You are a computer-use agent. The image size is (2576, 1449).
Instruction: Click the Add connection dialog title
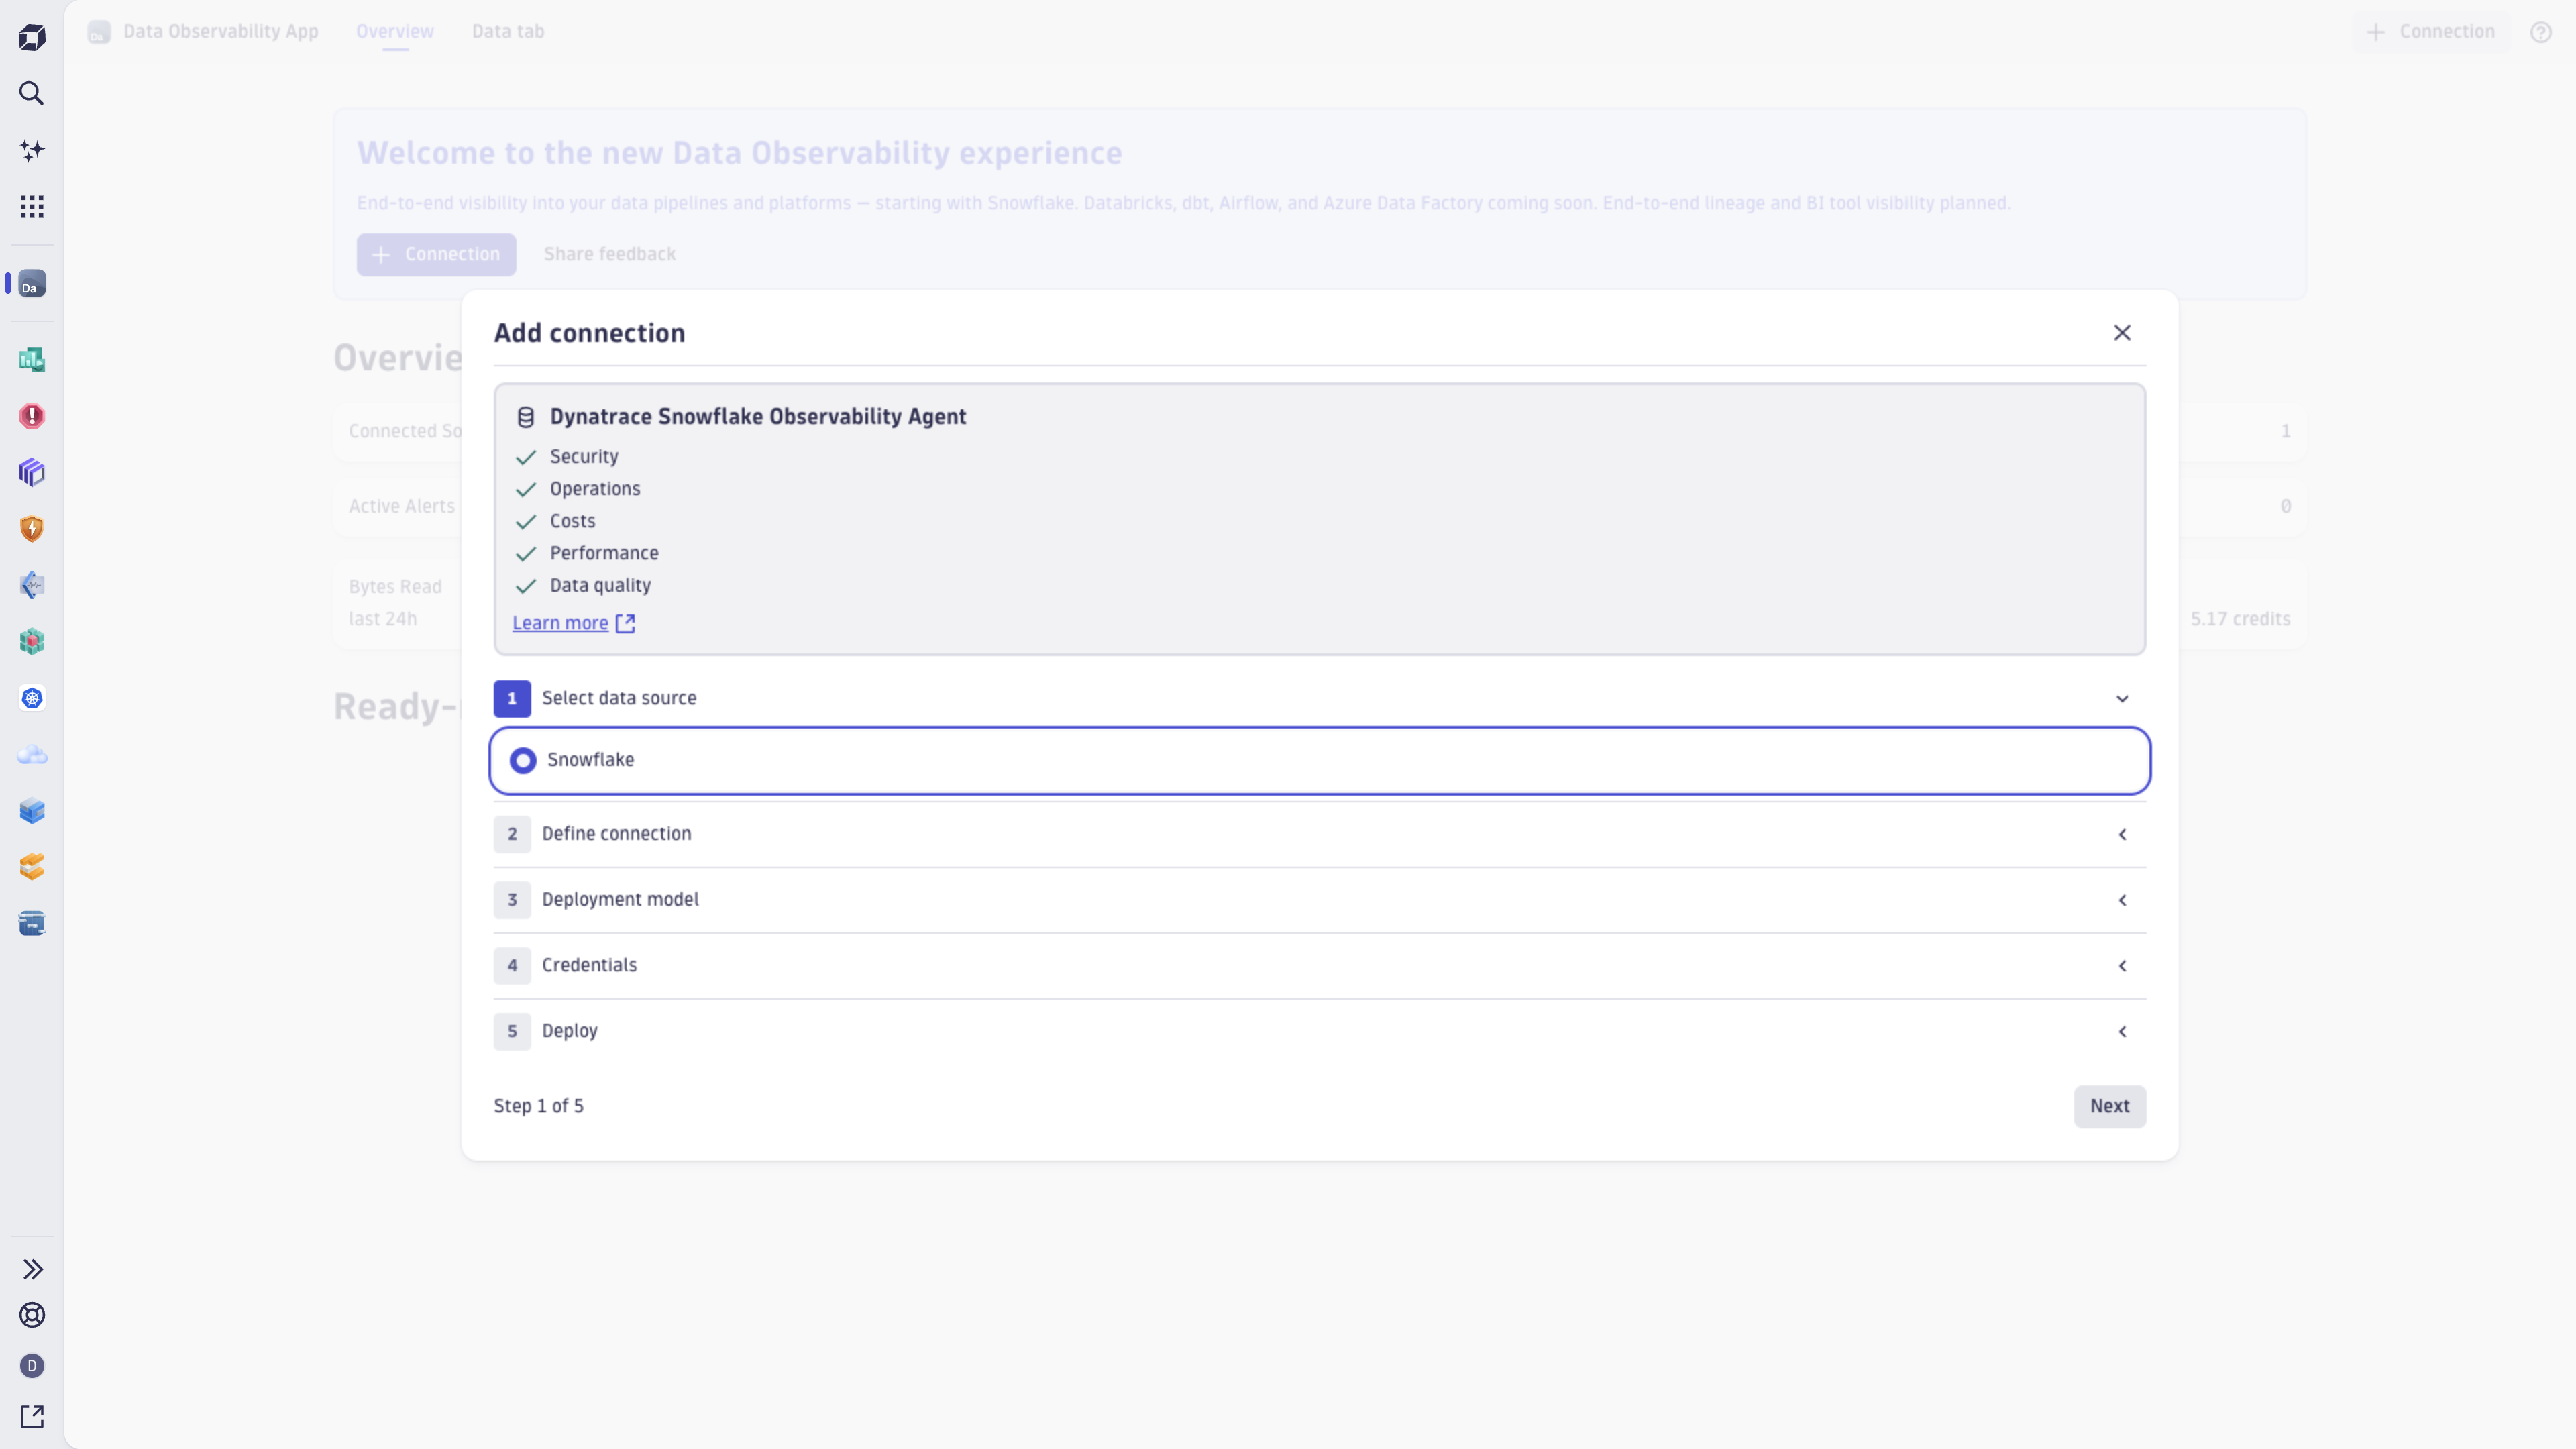coord(590,333)
